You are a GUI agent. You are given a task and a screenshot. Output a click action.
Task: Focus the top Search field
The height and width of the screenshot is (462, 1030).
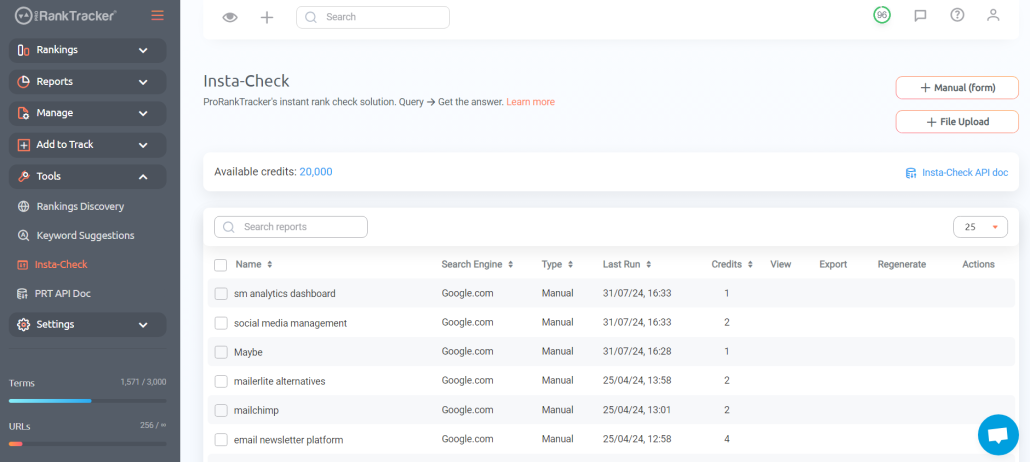tap(373, 18)
